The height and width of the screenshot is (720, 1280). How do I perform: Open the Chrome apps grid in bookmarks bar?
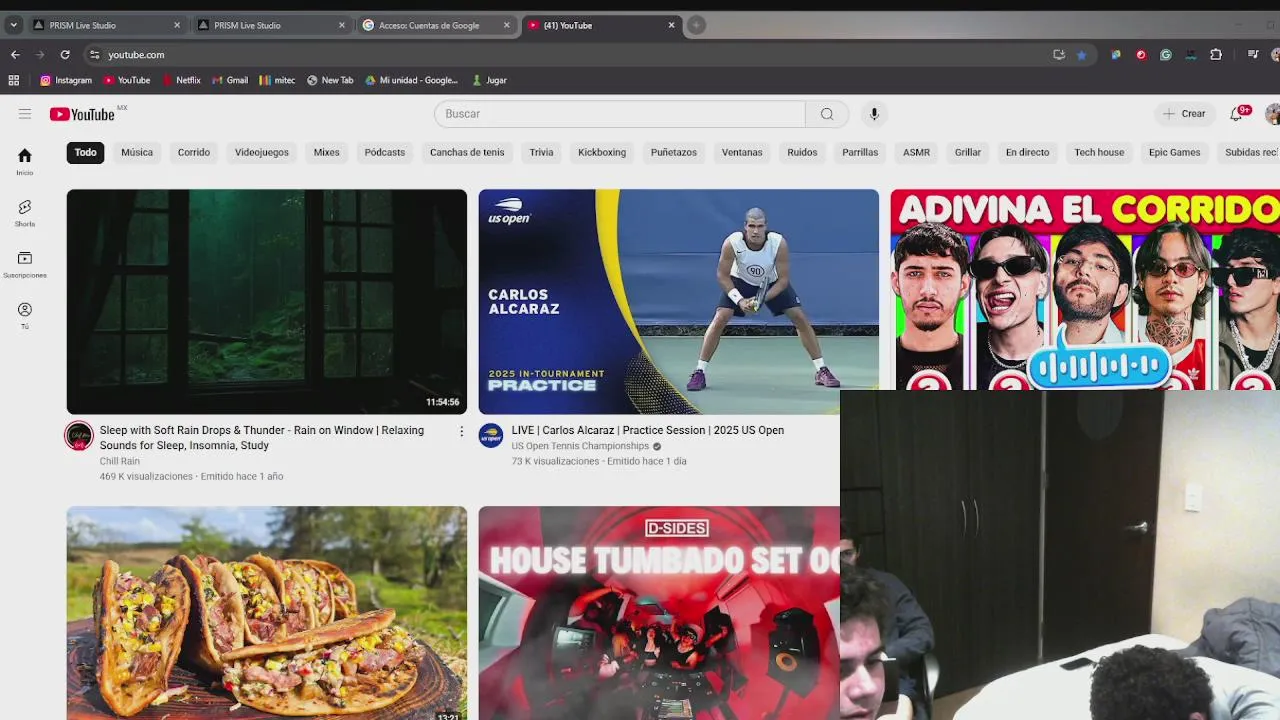pos(14,80)
